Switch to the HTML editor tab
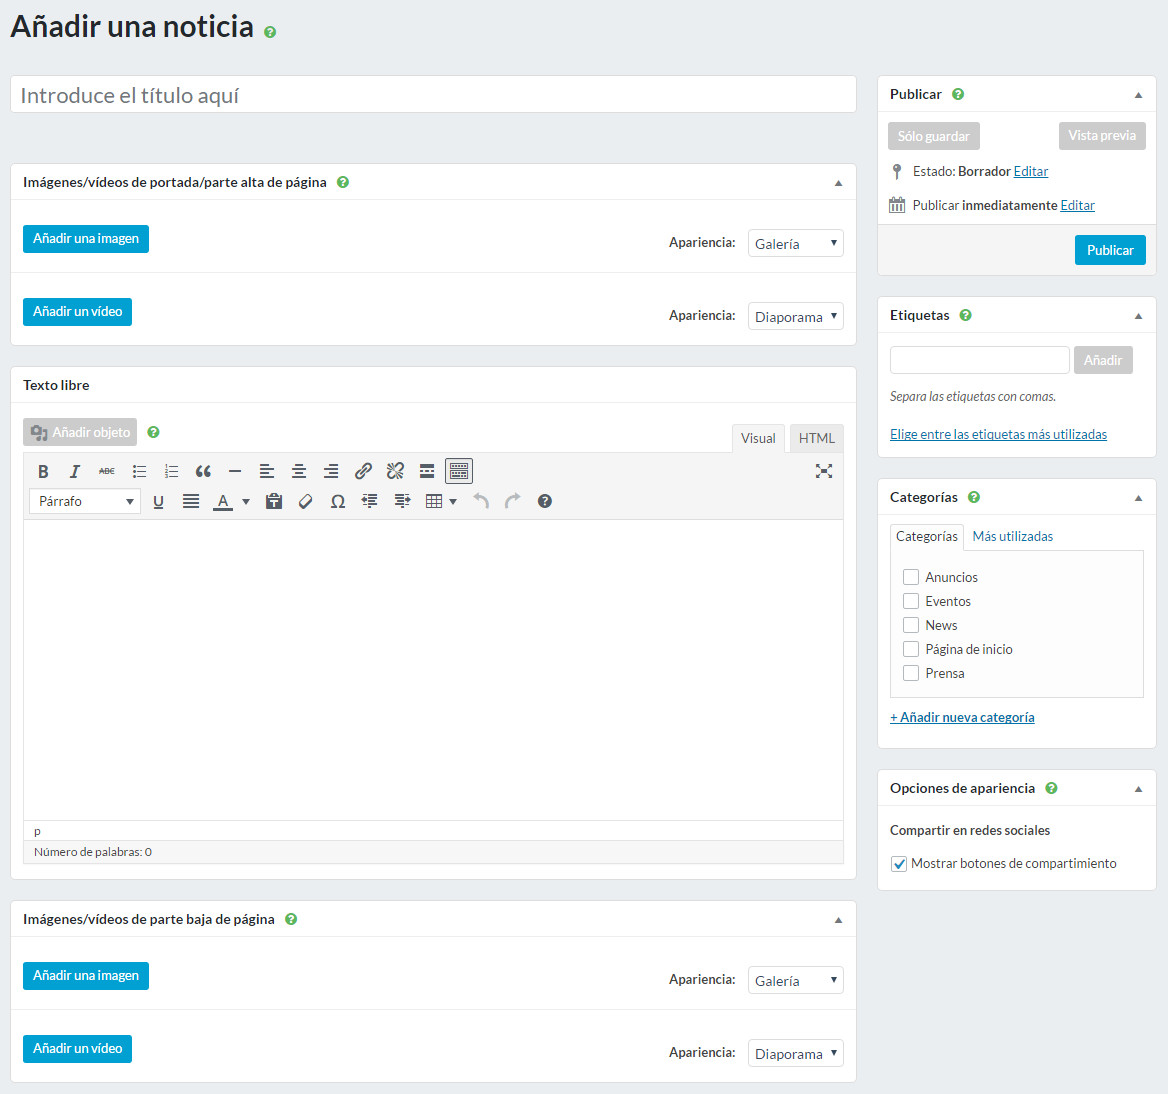 coord(816,438)
